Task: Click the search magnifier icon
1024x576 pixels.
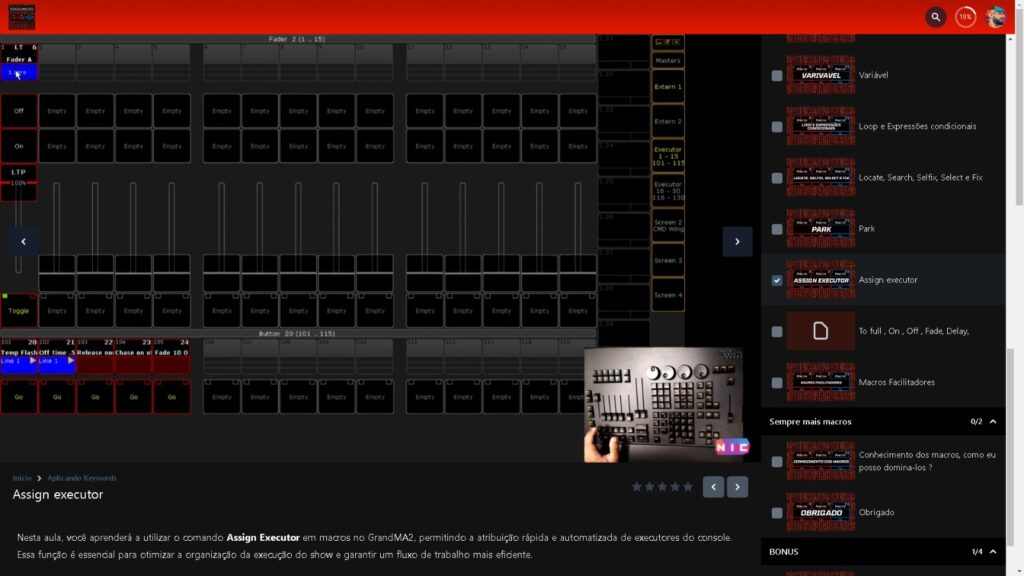Action: coord(935,17)
